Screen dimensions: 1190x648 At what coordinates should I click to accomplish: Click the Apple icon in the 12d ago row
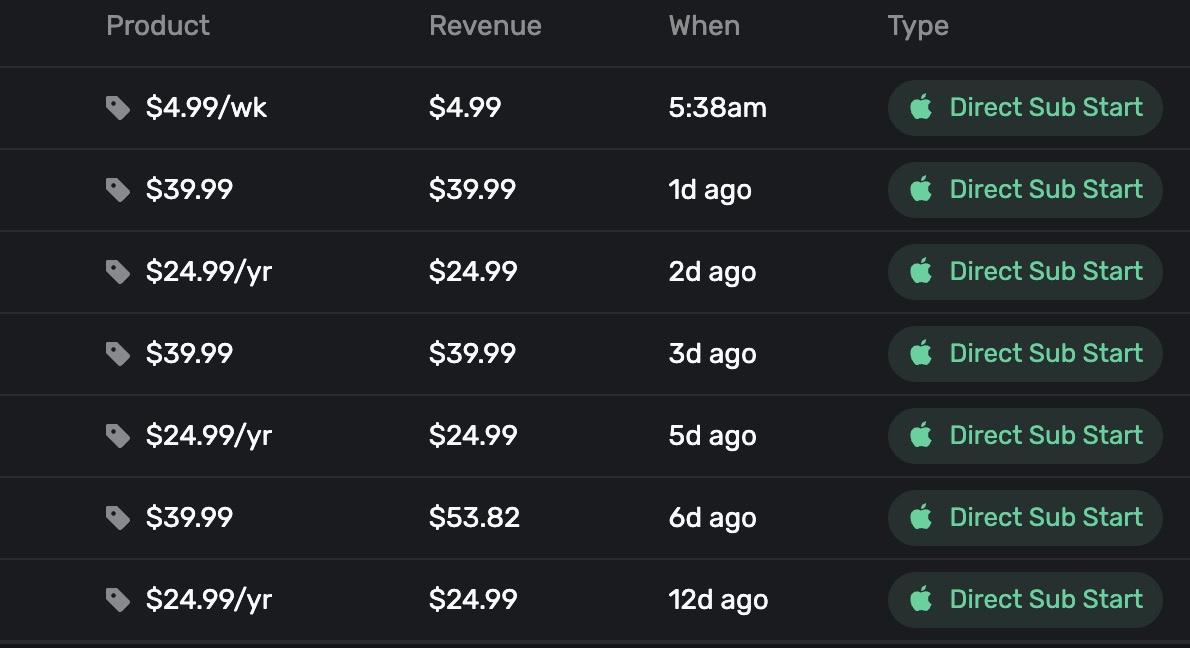921,599
